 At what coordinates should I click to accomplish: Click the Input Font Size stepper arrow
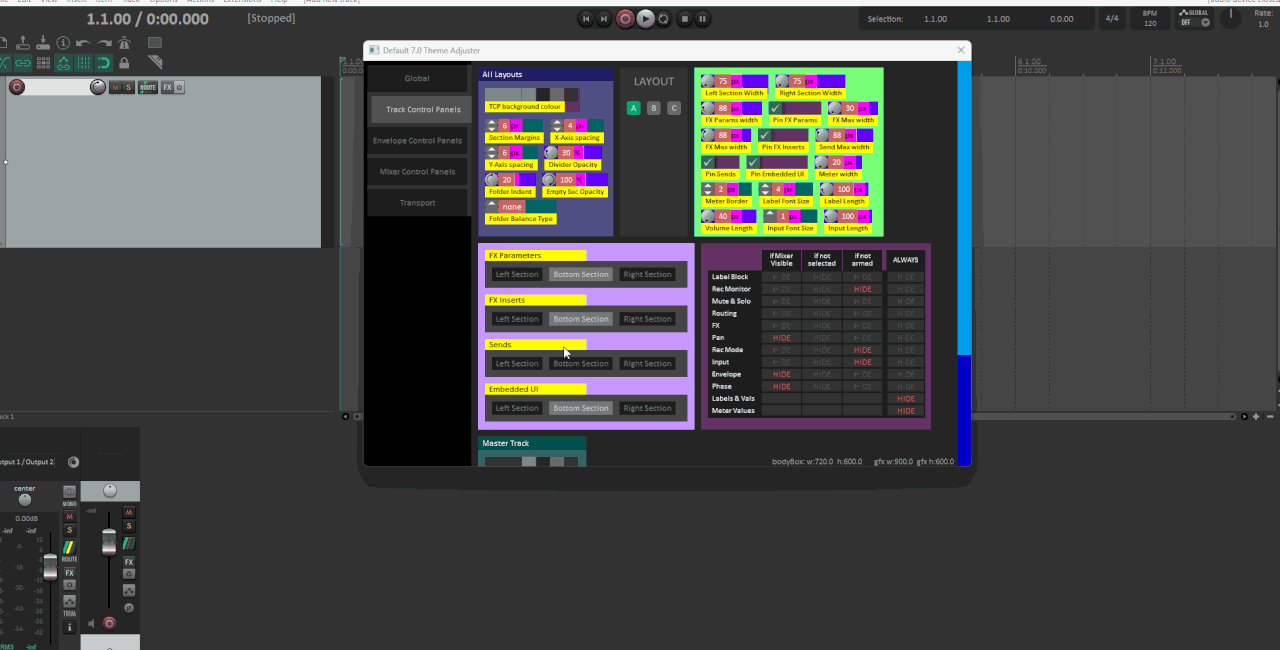(770, 216)
